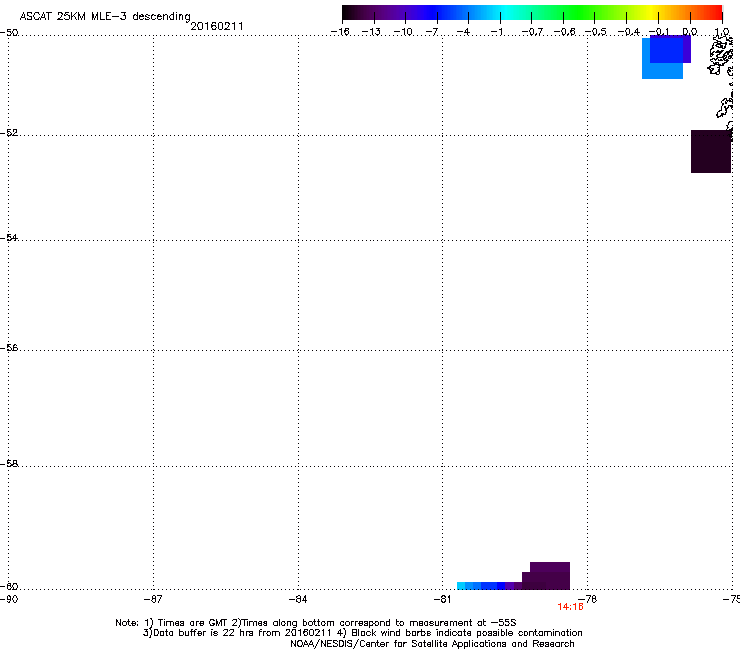Click the -13 label on the color scale
Image resolution: width=740 pixels, height=650 pixels.
coord(371,32)
